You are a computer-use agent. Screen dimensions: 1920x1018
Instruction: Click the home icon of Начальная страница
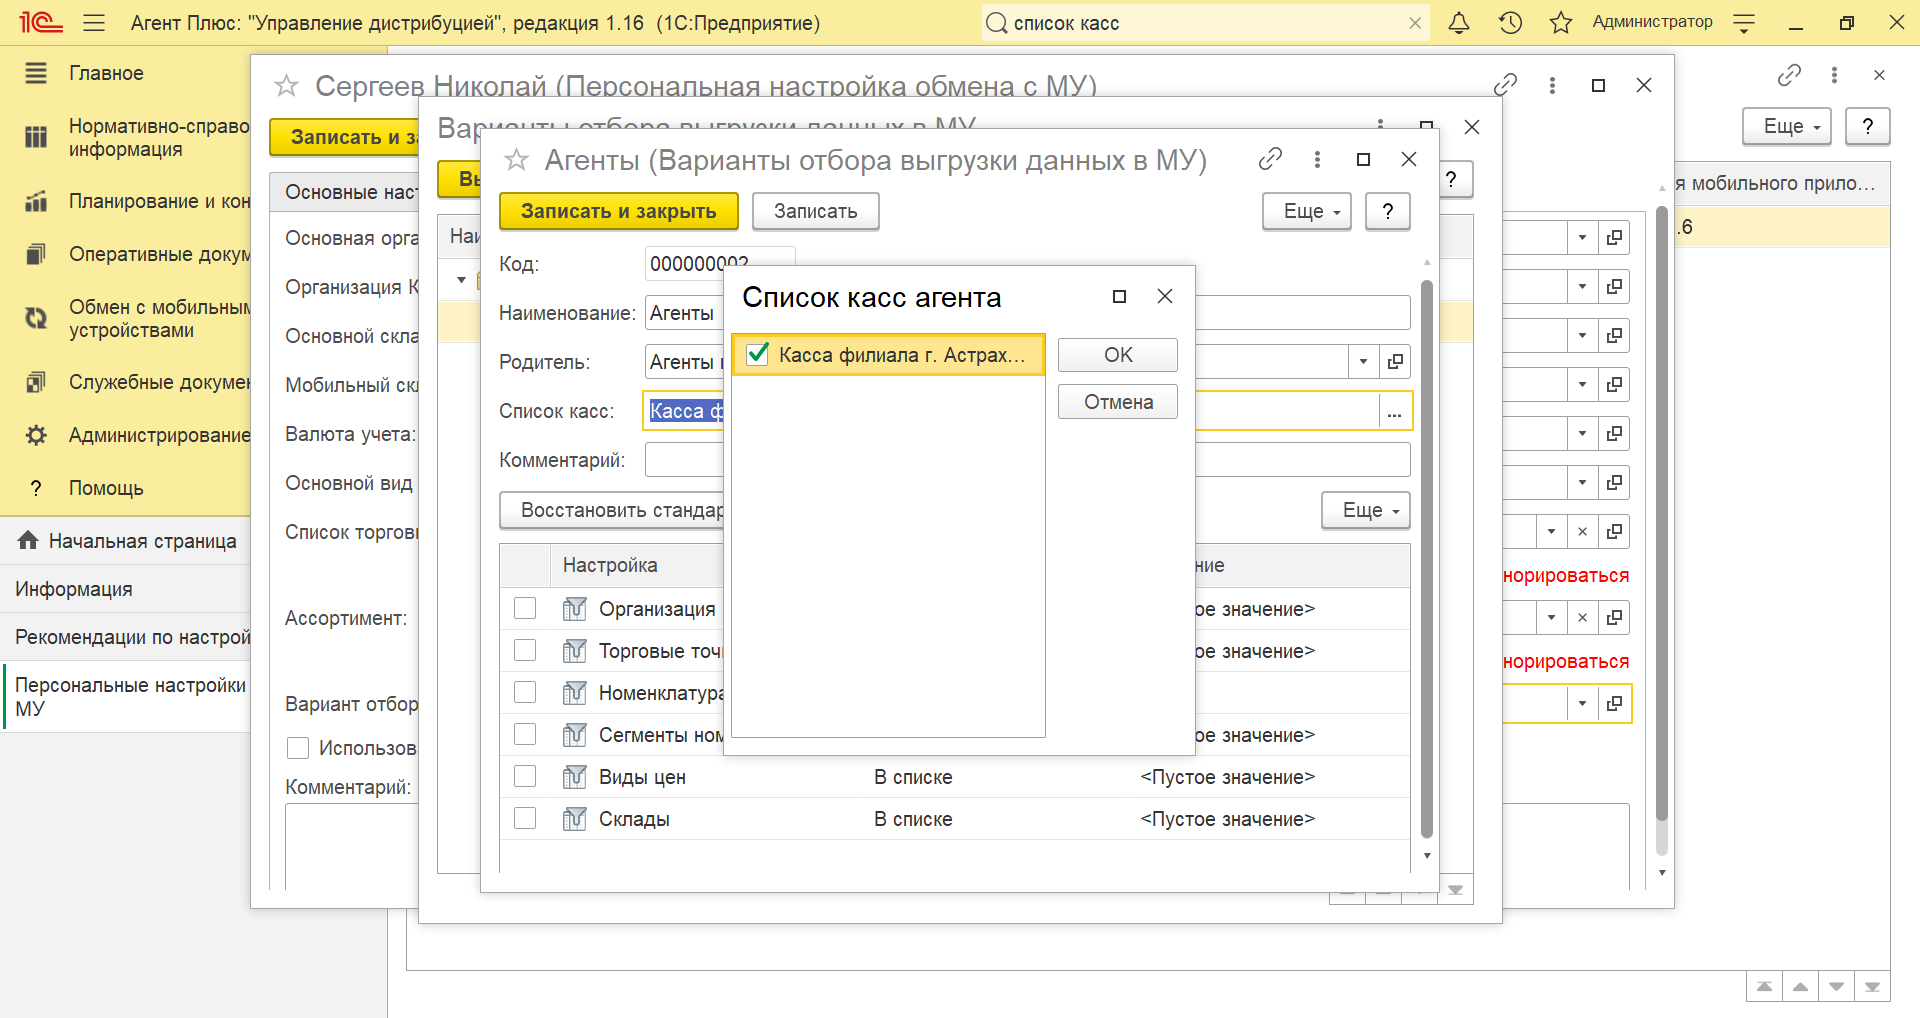tap(28, 541)
